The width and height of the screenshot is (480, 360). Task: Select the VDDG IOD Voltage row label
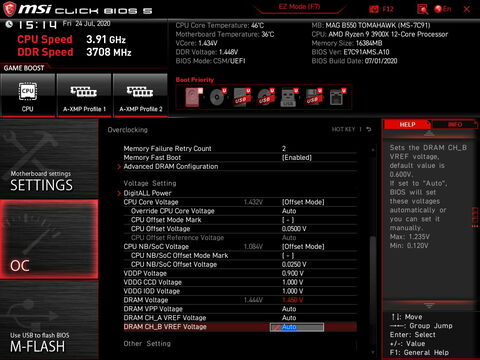(x=152, y=291)
